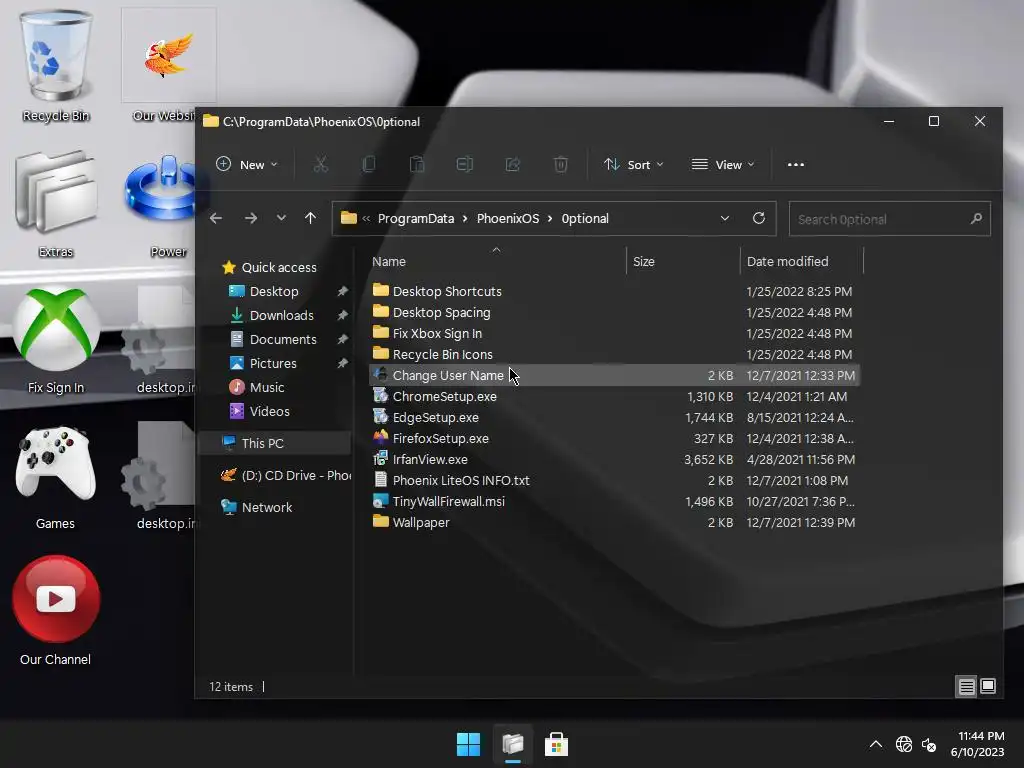This screenshot has width=1024, height=768.
Task: Expand the recent locations chevron
Action: pos(281,218)
